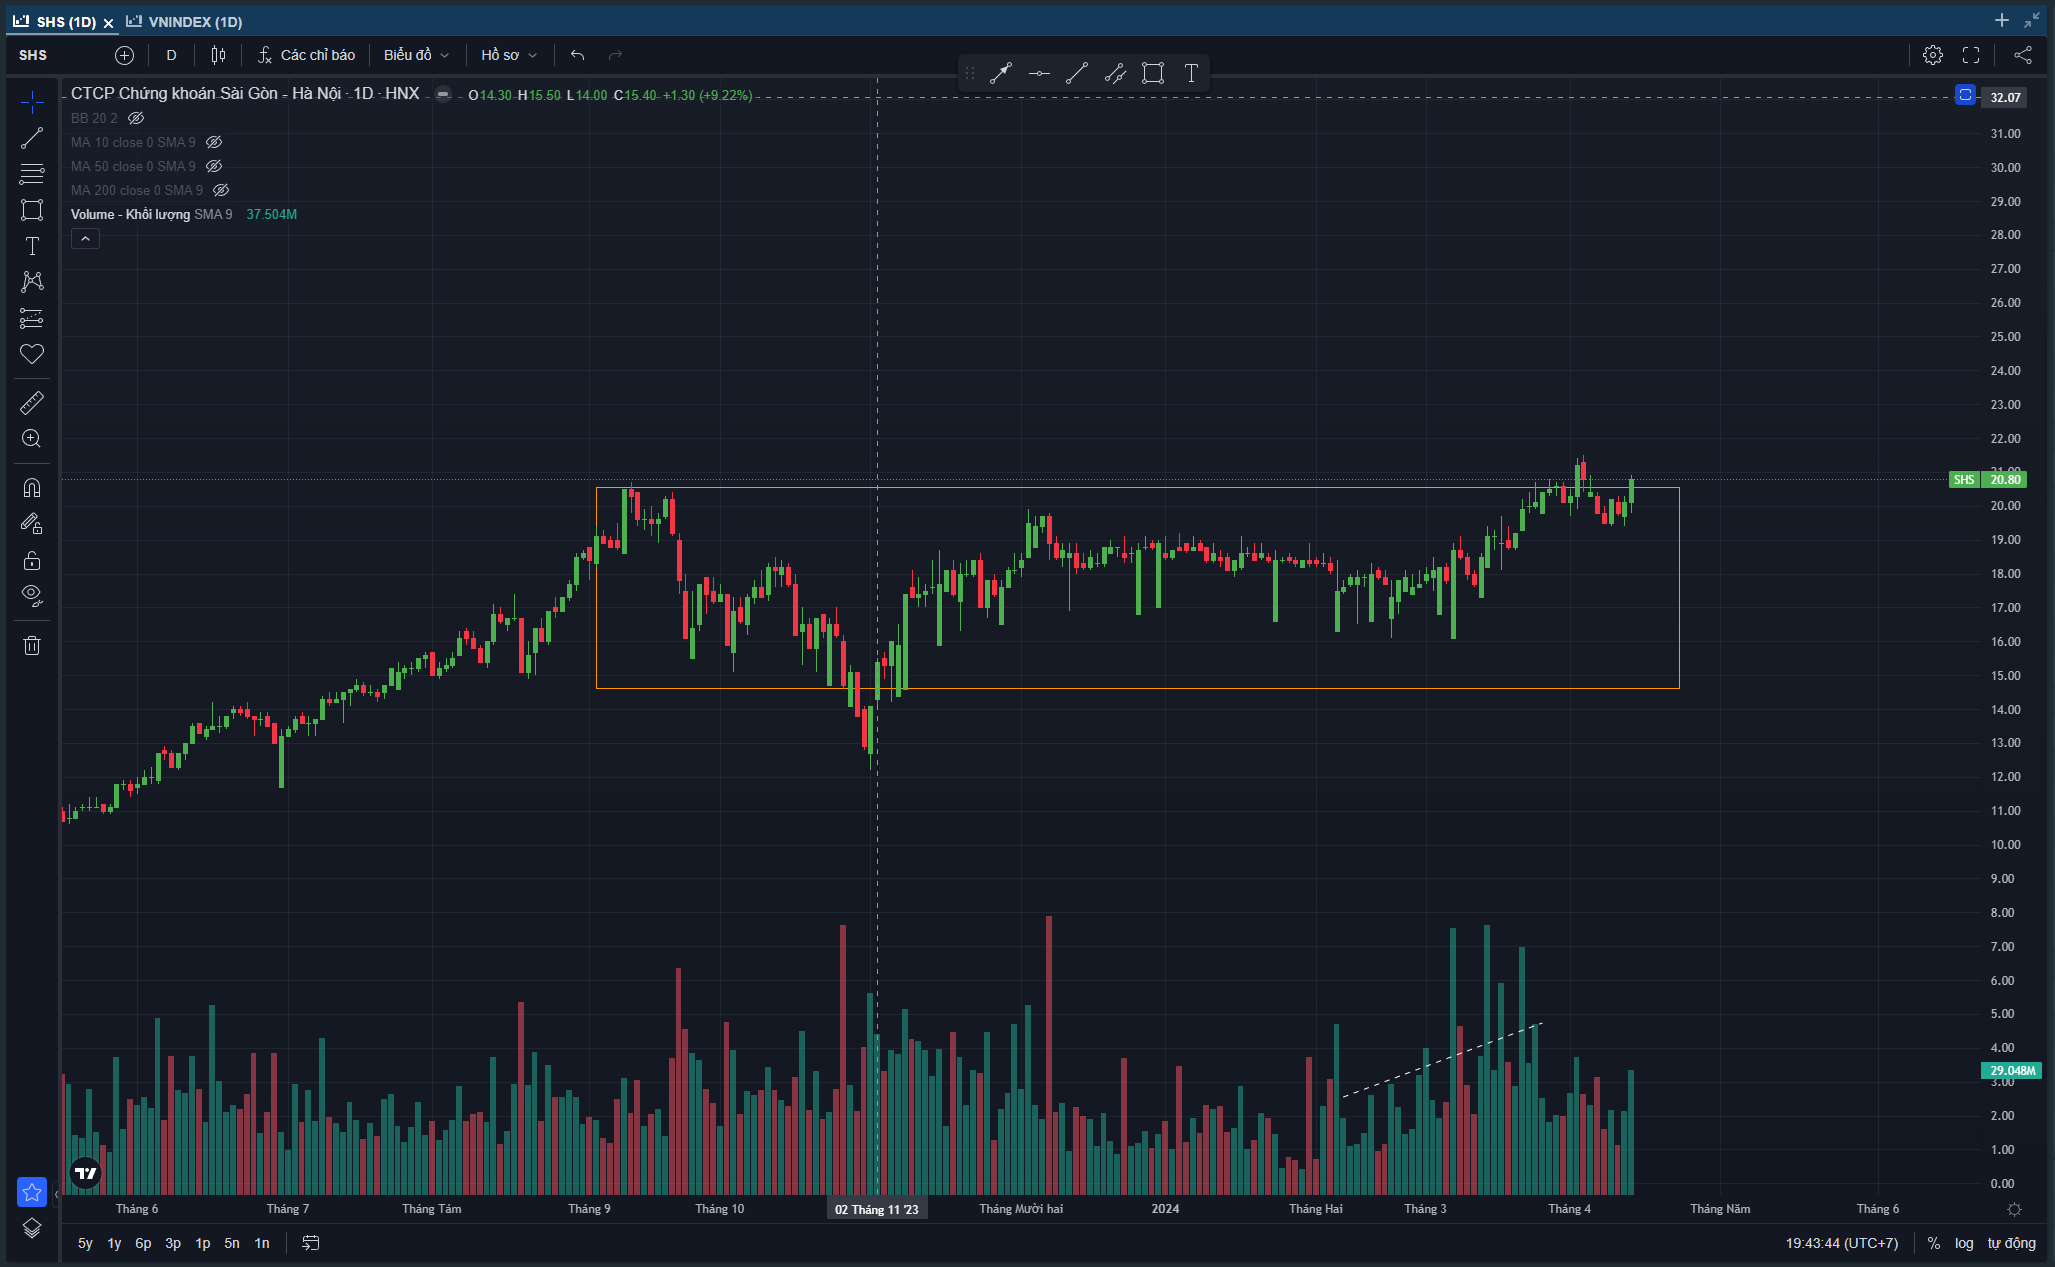Image resolution: width=2055 pixels, height=1267 pixels.
Task: Select the trend line drawing tool
Action: click(32, 138)
